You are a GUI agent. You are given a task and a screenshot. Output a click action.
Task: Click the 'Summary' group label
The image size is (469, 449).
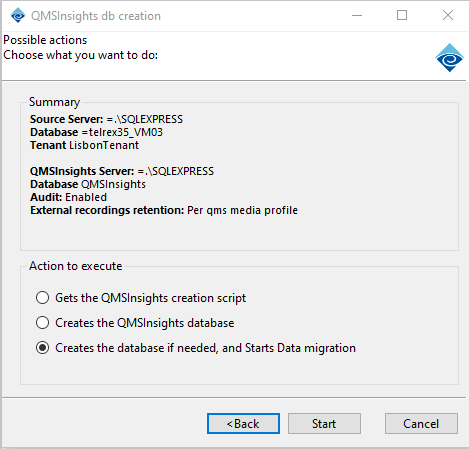point(54,102)
